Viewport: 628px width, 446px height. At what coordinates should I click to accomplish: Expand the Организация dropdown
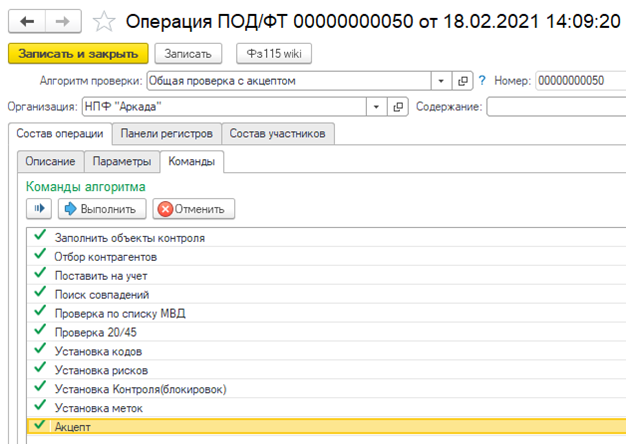(376, 107)
